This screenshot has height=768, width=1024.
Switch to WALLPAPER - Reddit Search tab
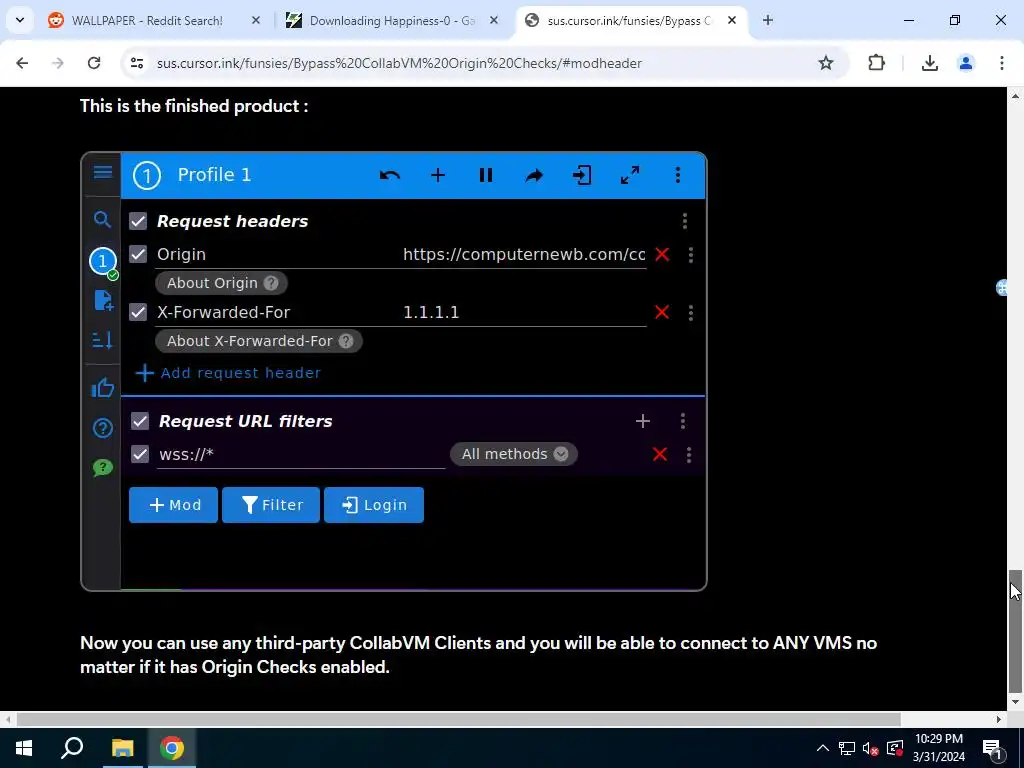pos(155,21)
